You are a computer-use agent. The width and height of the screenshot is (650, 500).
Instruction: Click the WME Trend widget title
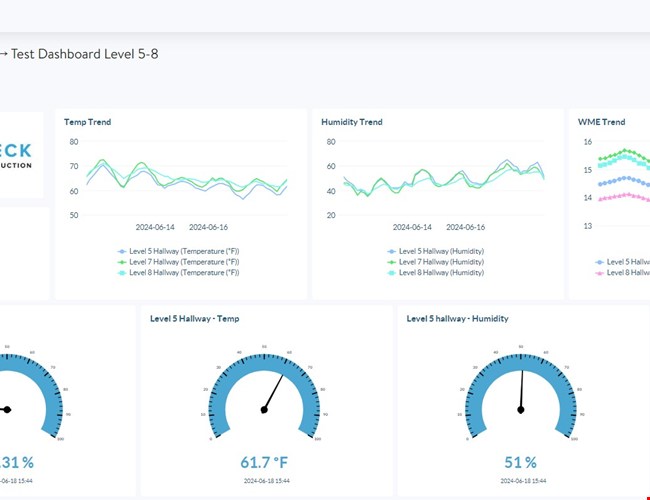pyautogui.click(x=601, y=122)
